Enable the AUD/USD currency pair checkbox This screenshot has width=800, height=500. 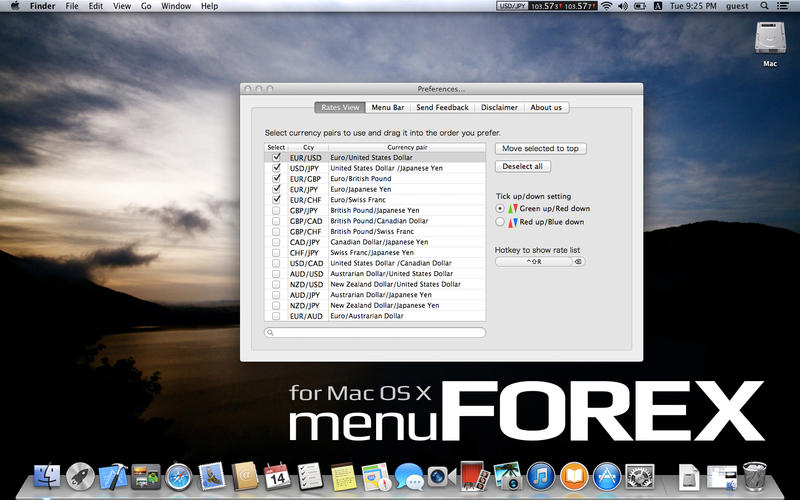276,273
